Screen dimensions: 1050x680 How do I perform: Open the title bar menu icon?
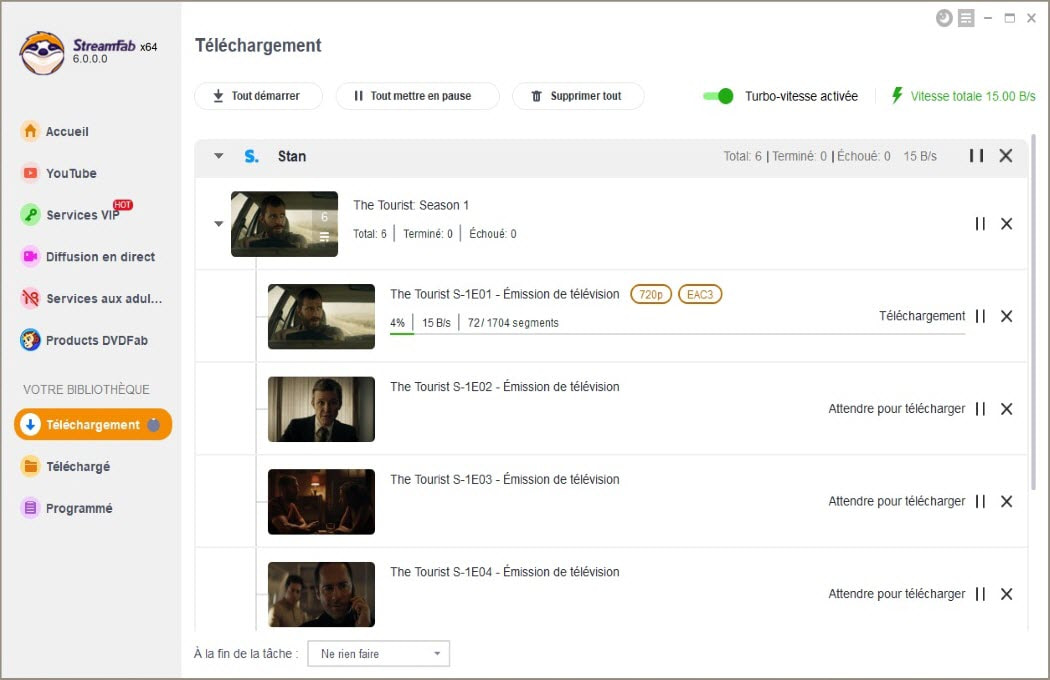click(966, 18)
